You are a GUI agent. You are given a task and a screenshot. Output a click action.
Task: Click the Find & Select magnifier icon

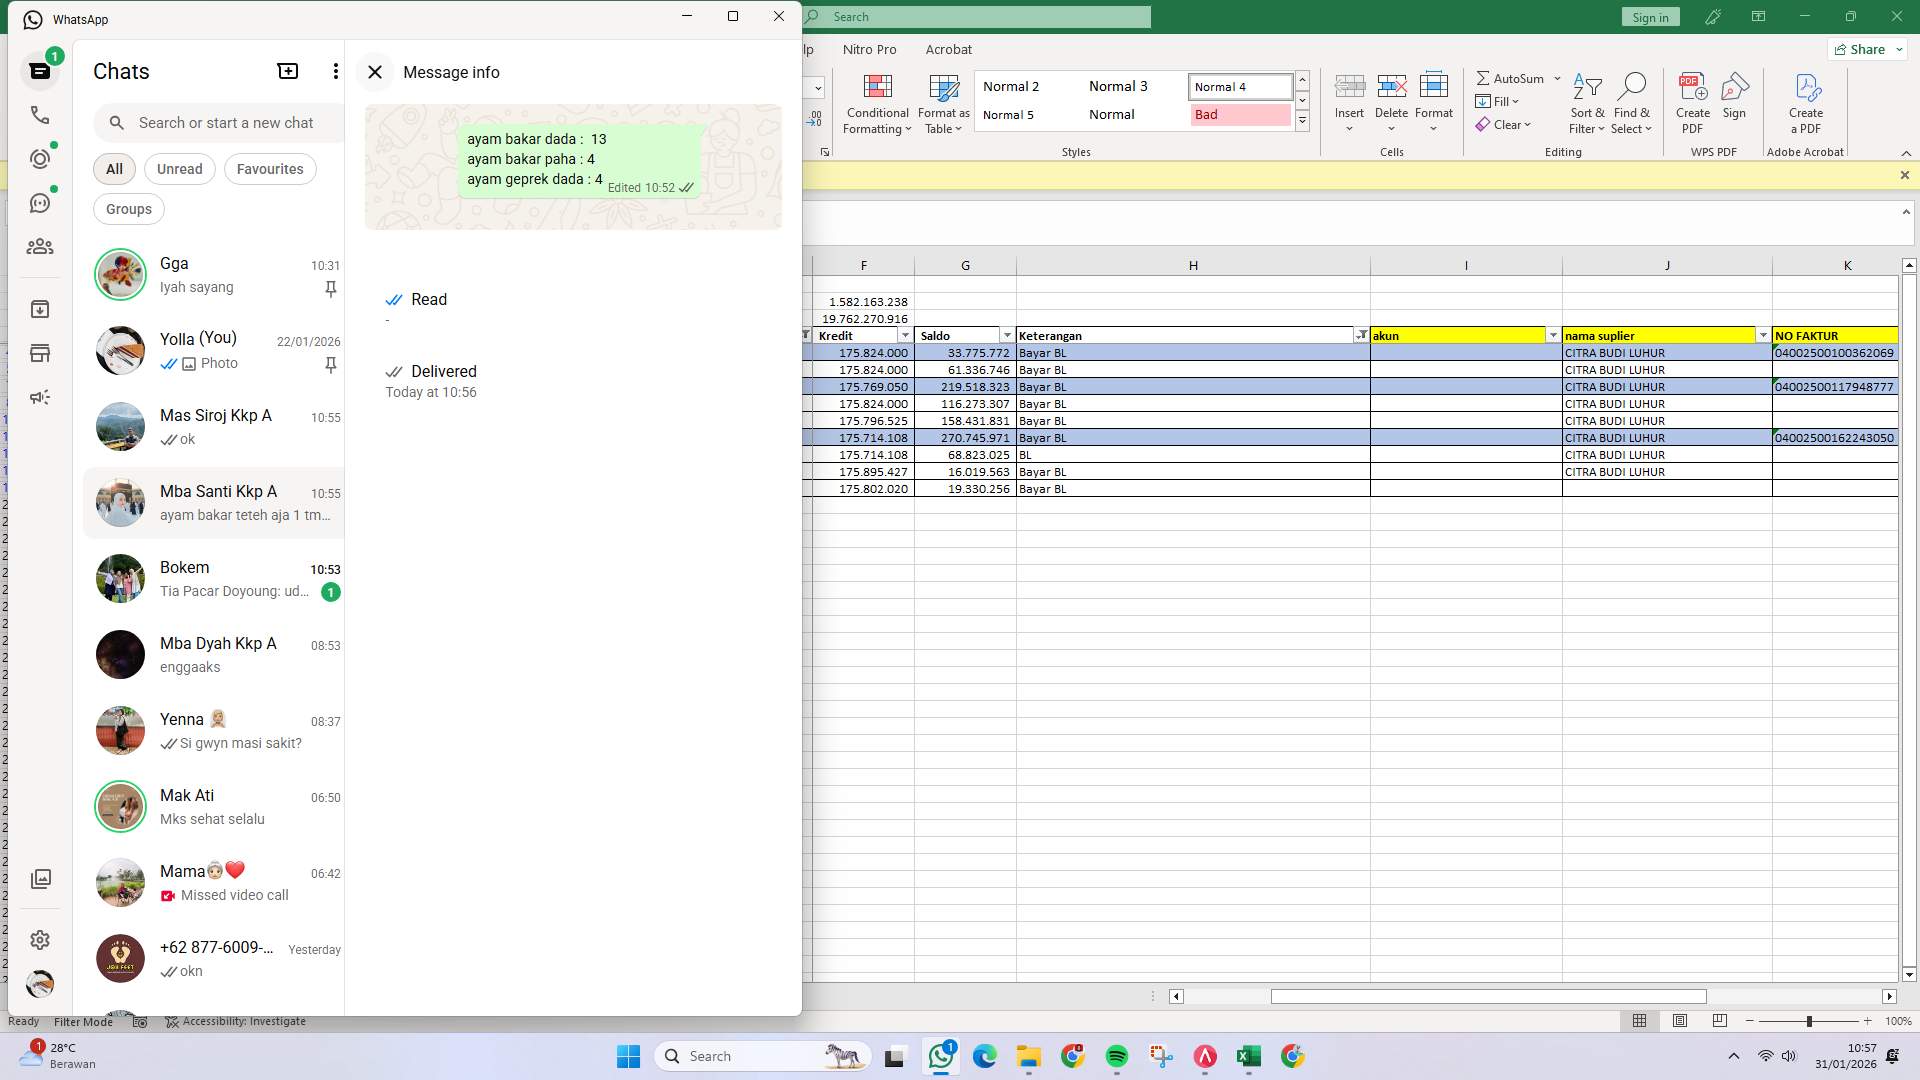point(1631,86)
